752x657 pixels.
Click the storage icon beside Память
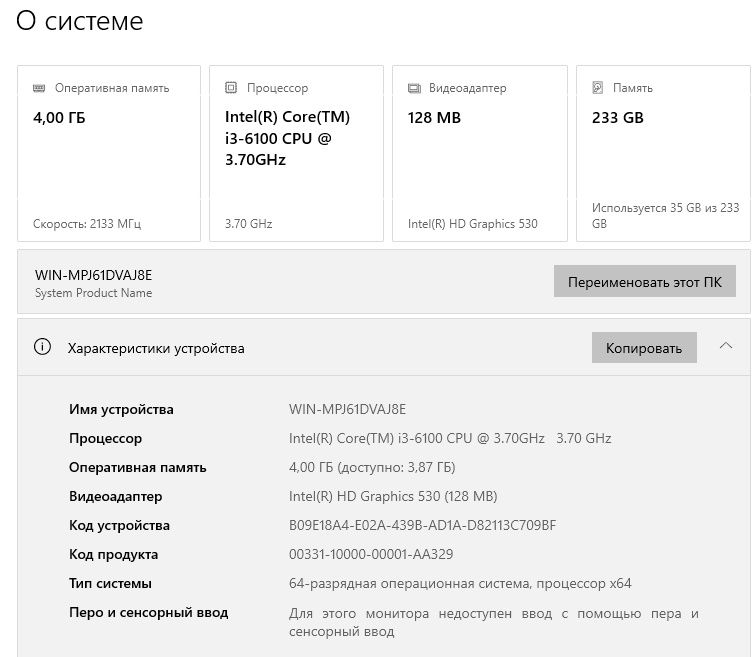597,88
